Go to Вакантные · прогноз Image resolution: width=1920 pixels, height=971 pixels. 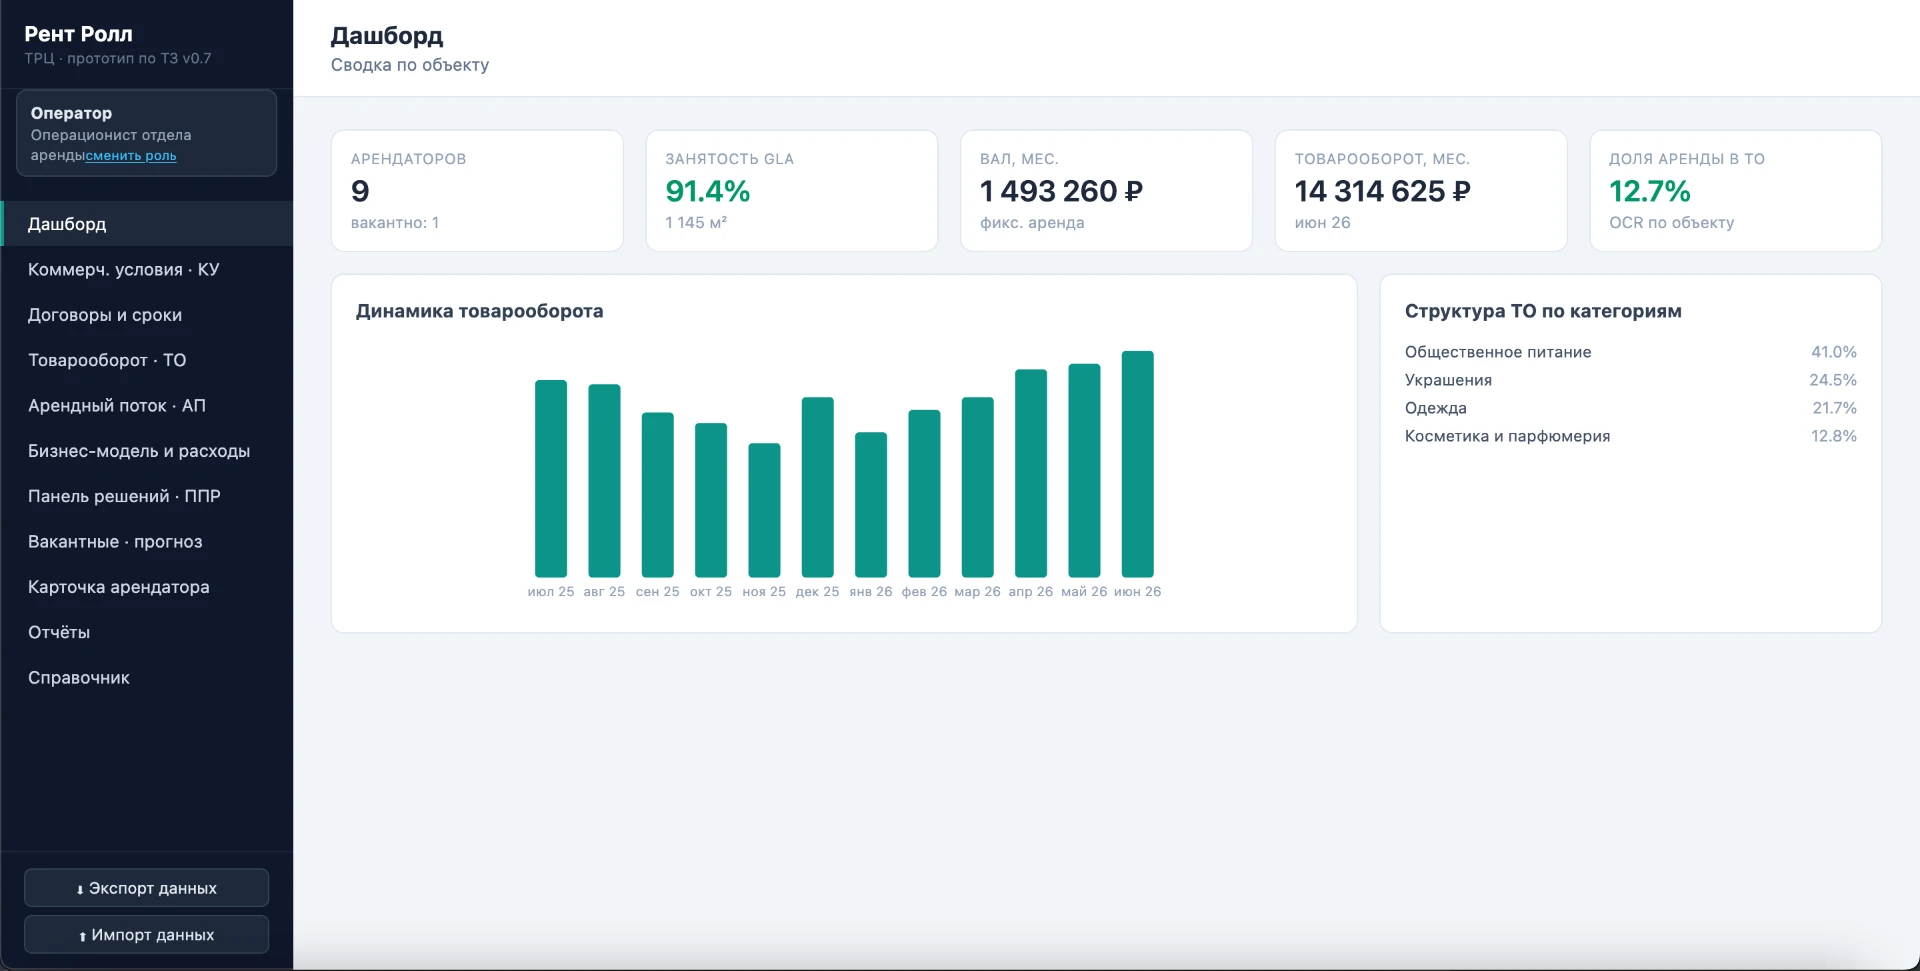click(x=147, y=542)
